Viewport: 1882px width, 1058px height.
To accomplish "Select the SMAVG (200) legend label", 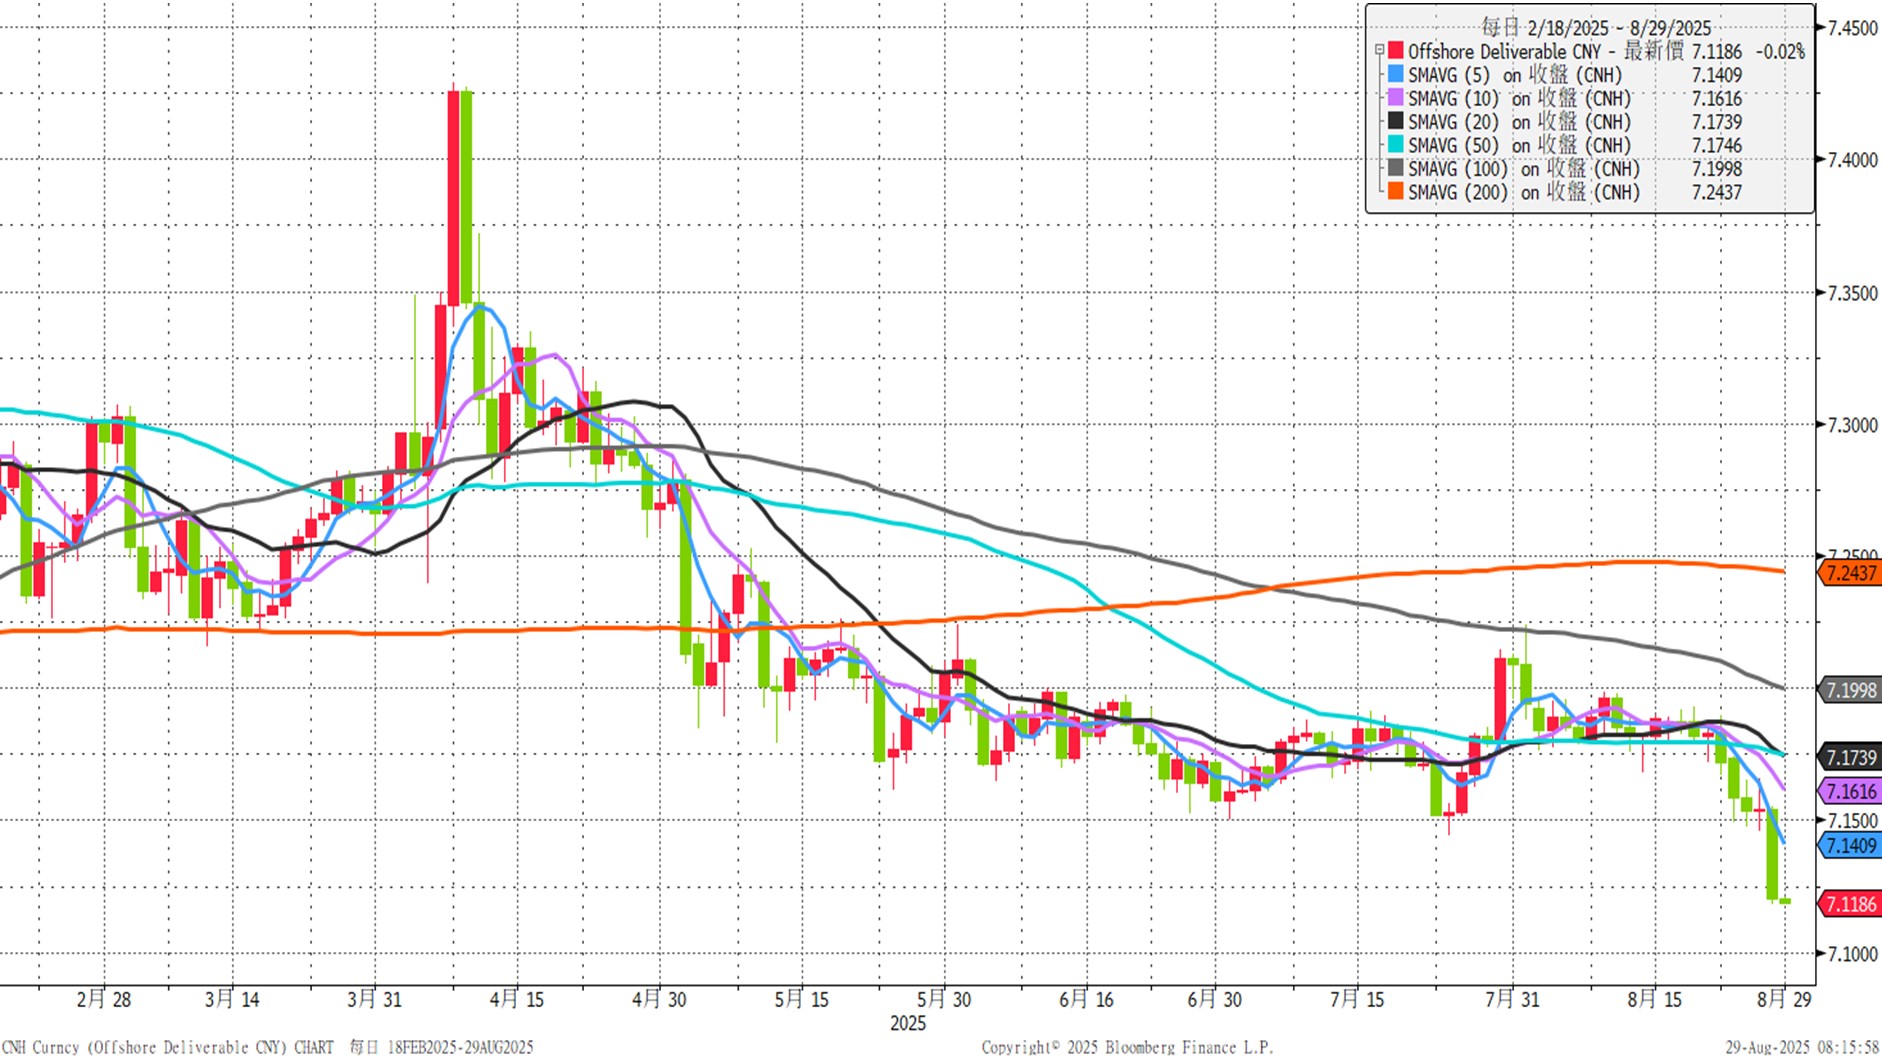I will [x=1524, y=192].
